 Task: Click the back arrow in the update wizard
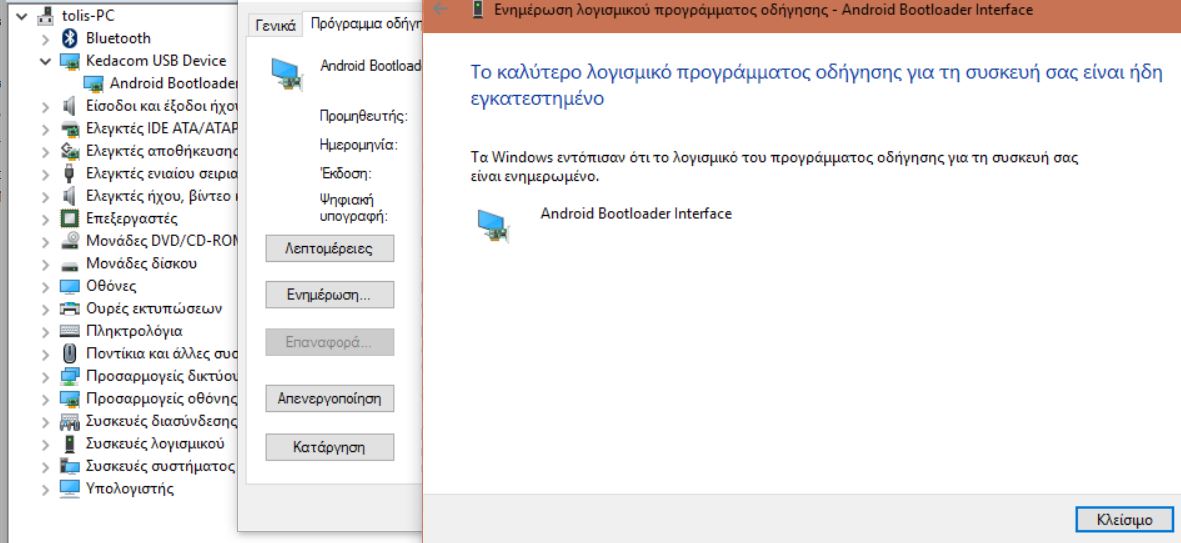click(441, 10)
